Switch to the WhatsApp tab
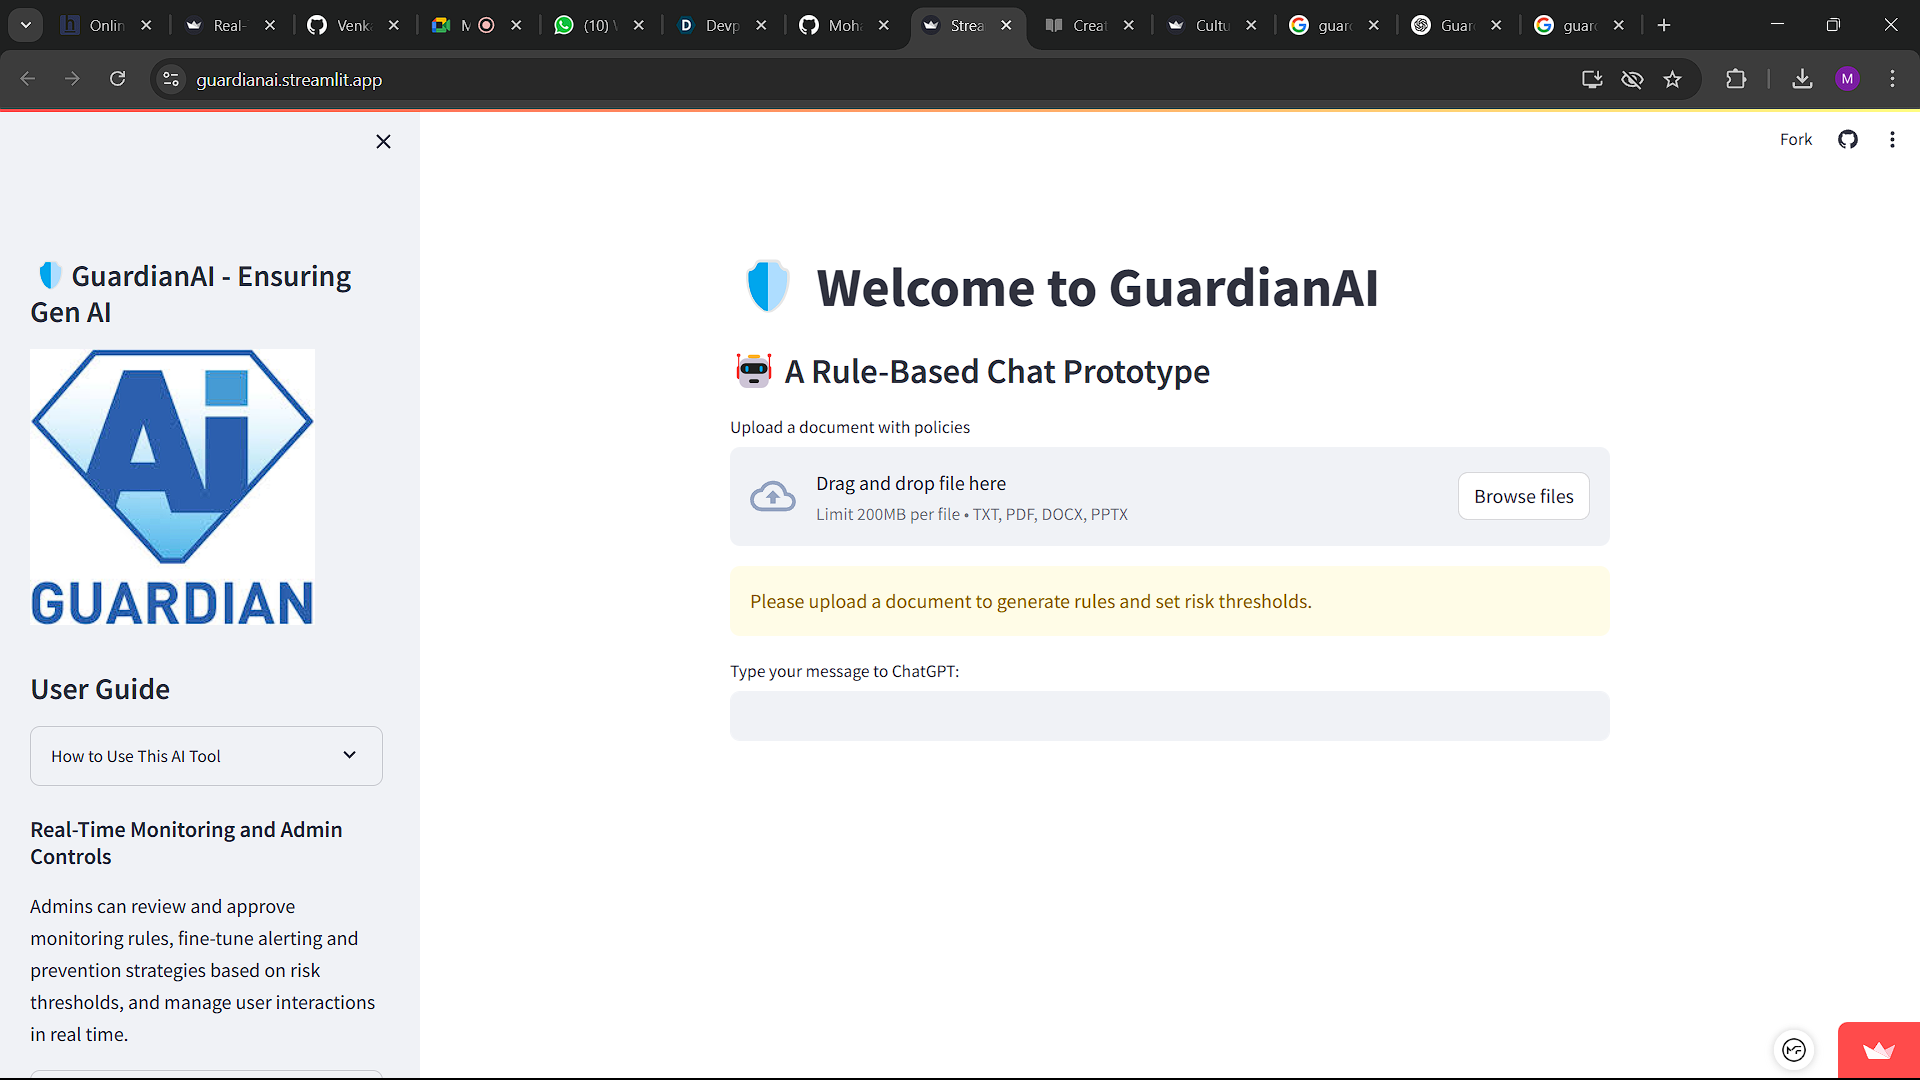Screen dimensions: 1920x1080 coord(598,26)
